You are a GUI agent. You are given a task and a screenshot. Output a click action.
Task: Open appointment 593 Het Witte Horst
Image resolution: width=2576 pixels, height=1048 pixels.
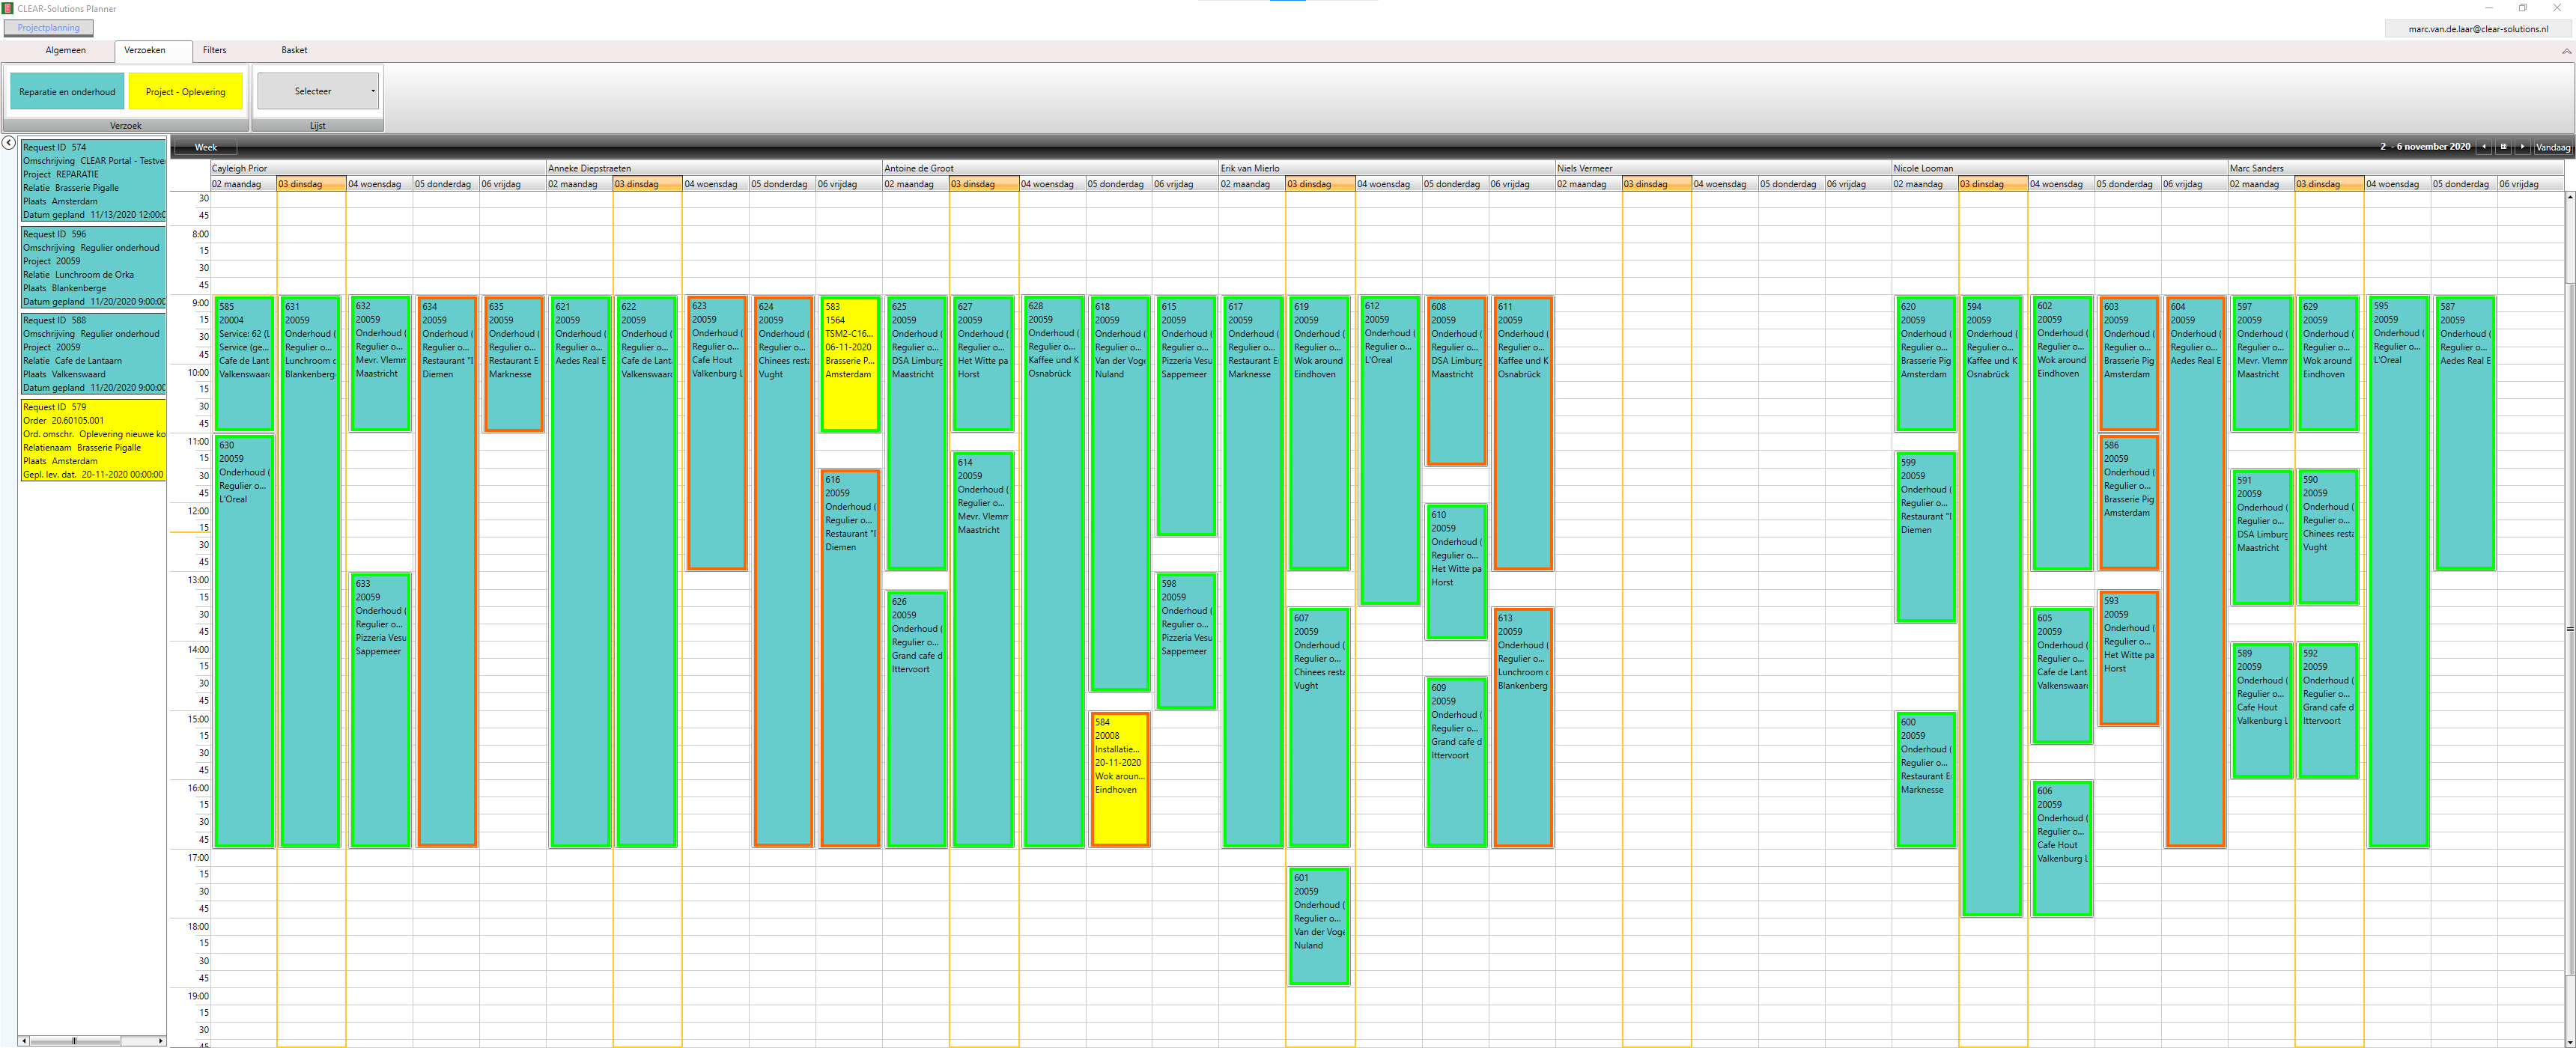point(2129,658)
